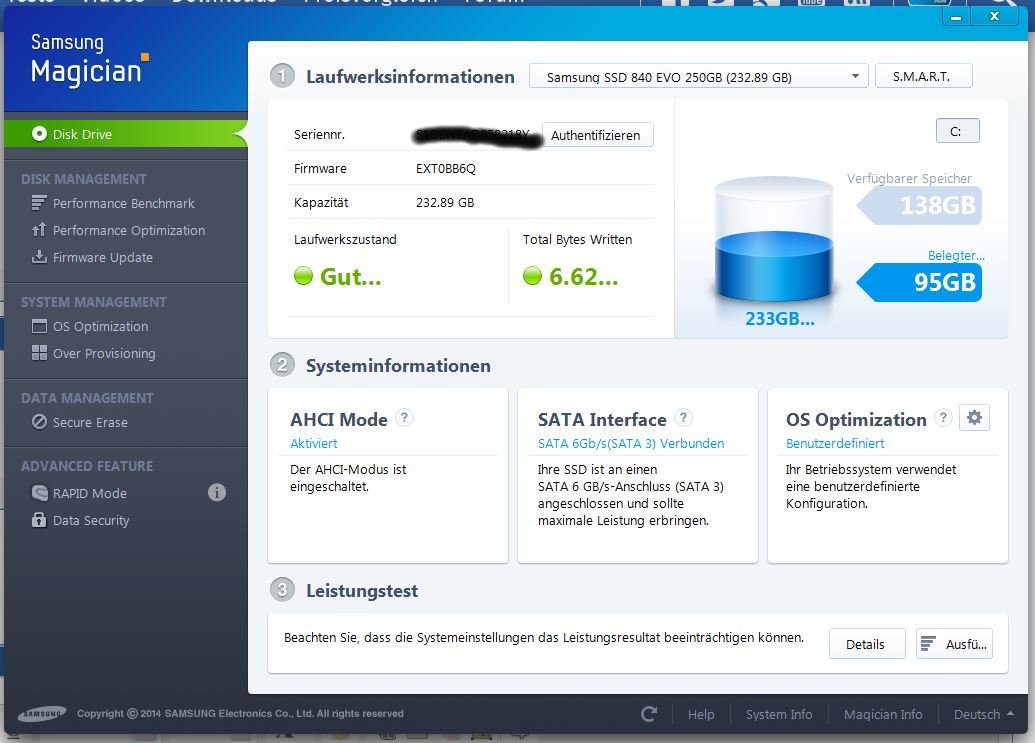Click the SATA Interface help icon

click(x=683, y=418)
